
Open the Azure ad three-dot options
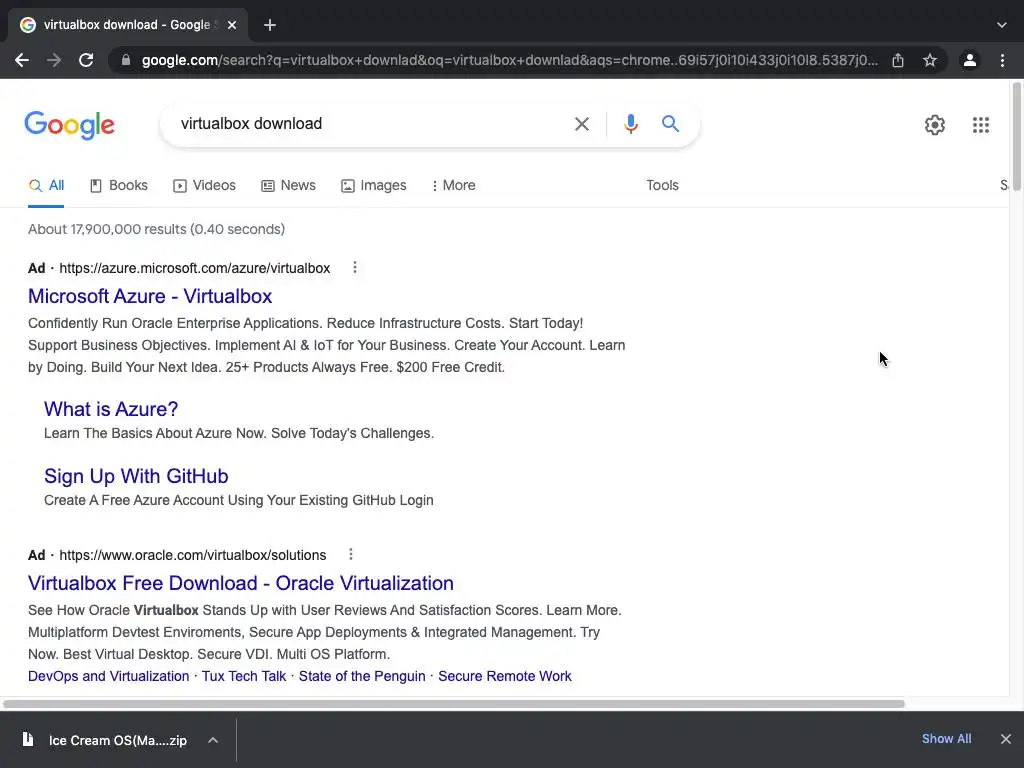[355, 267]
